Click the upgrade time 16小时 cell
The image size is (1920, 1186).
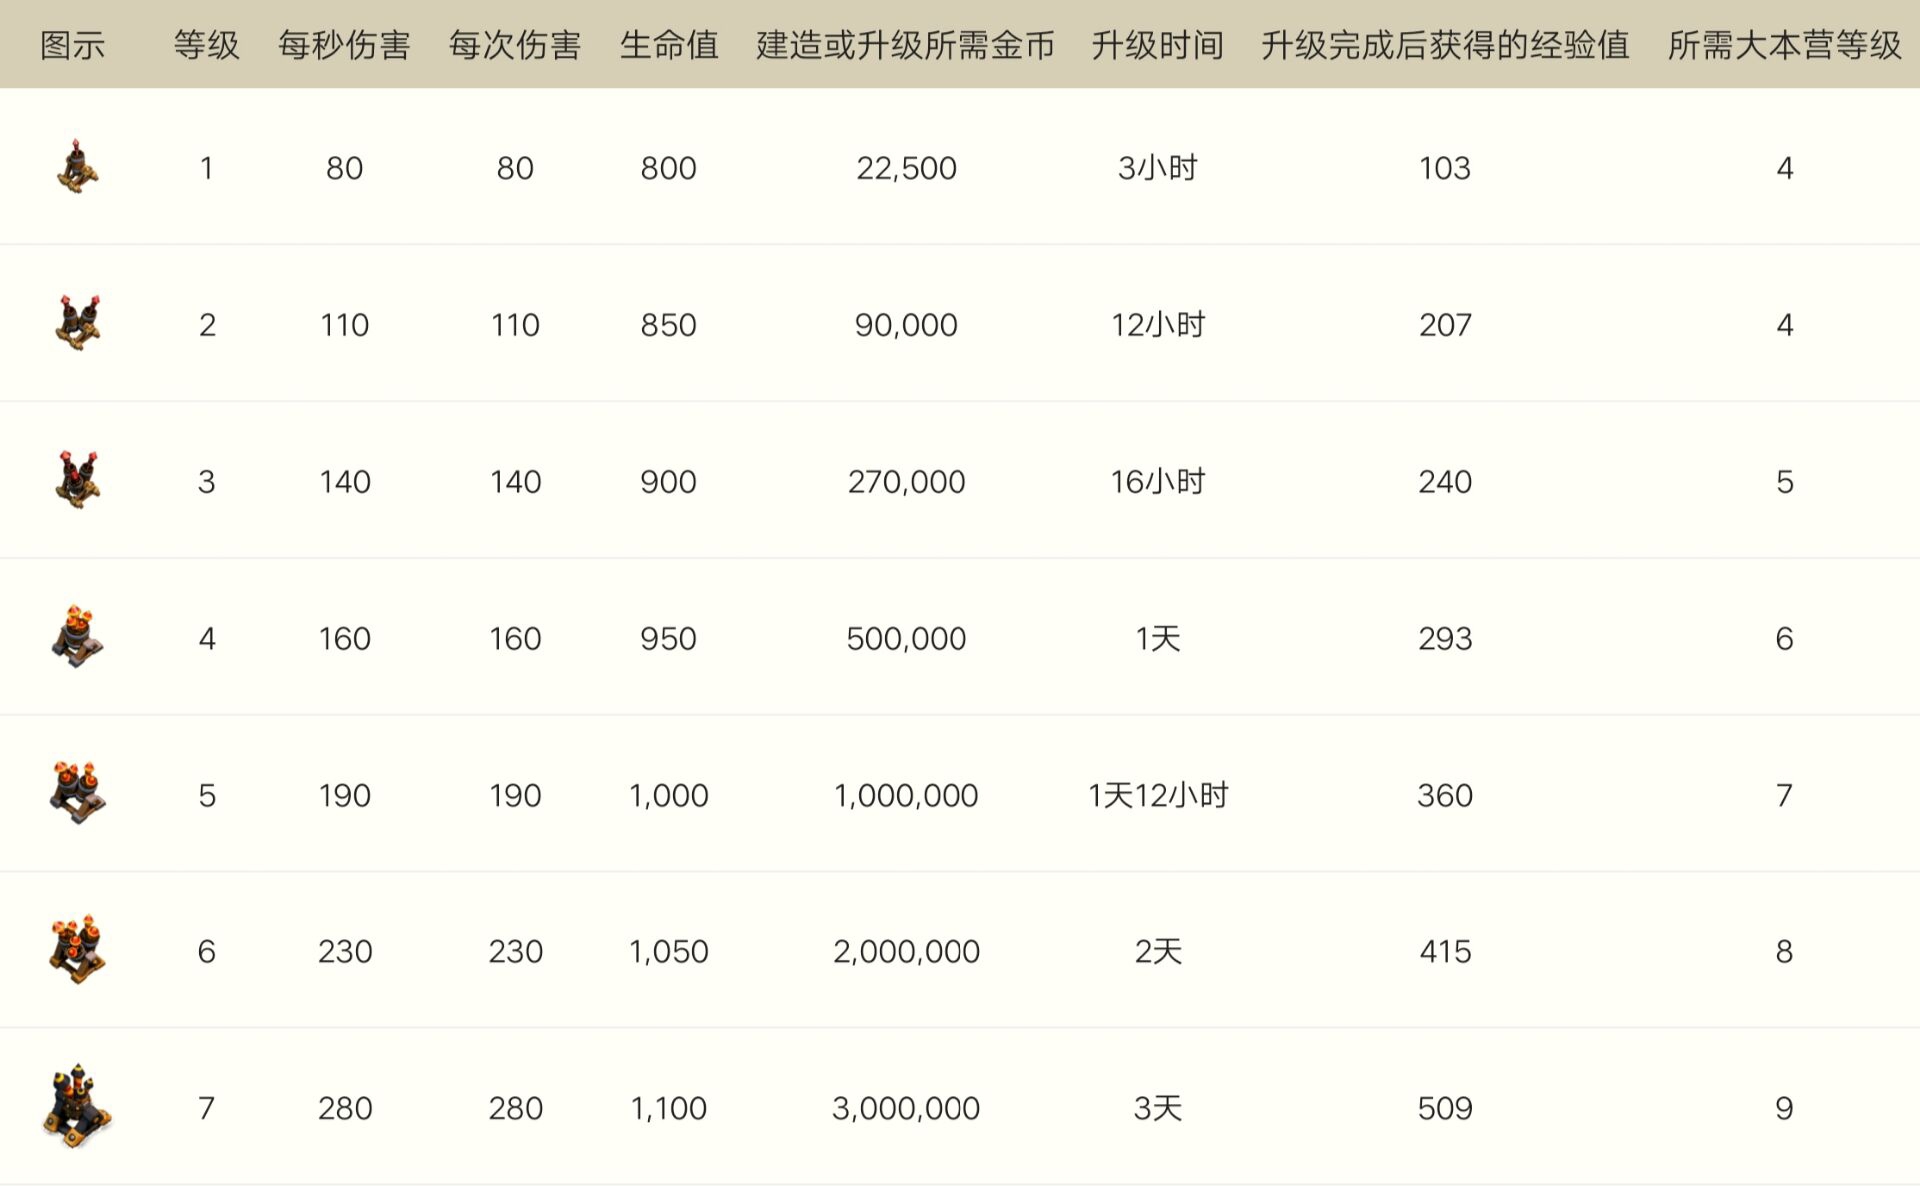pyautogui.click(x=1158, y=482)
